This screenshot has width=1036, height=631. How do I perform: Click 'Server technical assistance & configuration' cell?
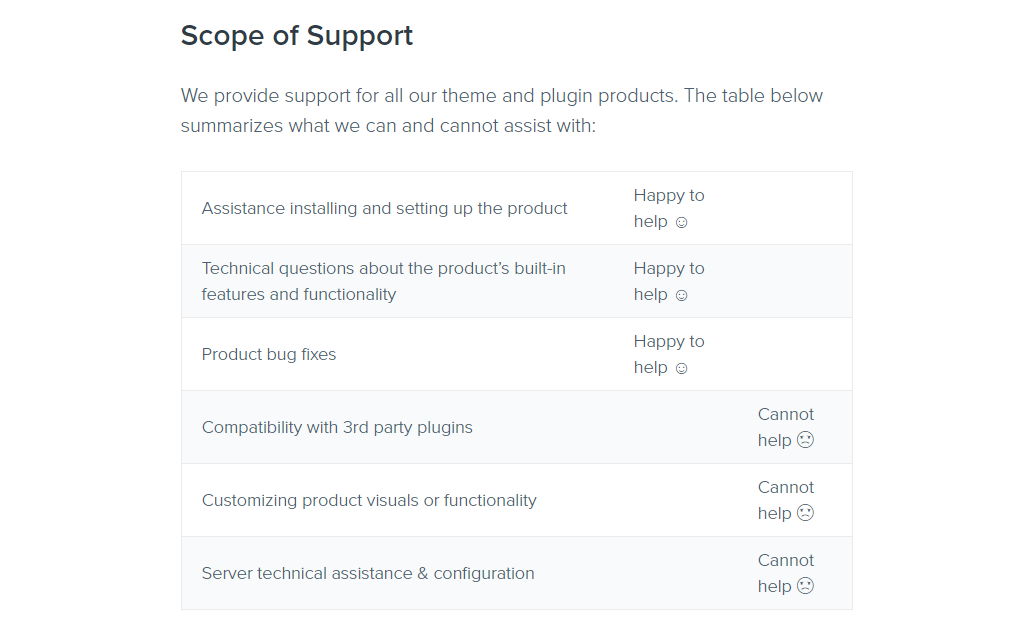pos(368,574)
